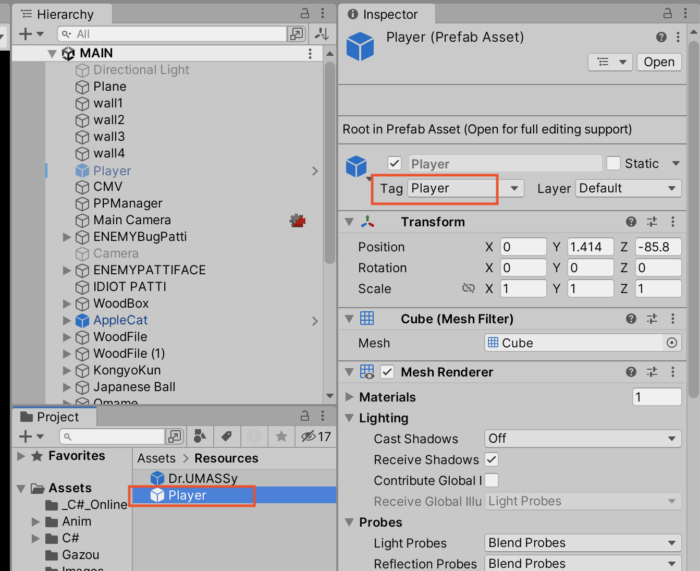Screen dimensions: 700x571
Task: Toggle Player active checkbox
Action: pyautogui.click(x=394, y=163)
